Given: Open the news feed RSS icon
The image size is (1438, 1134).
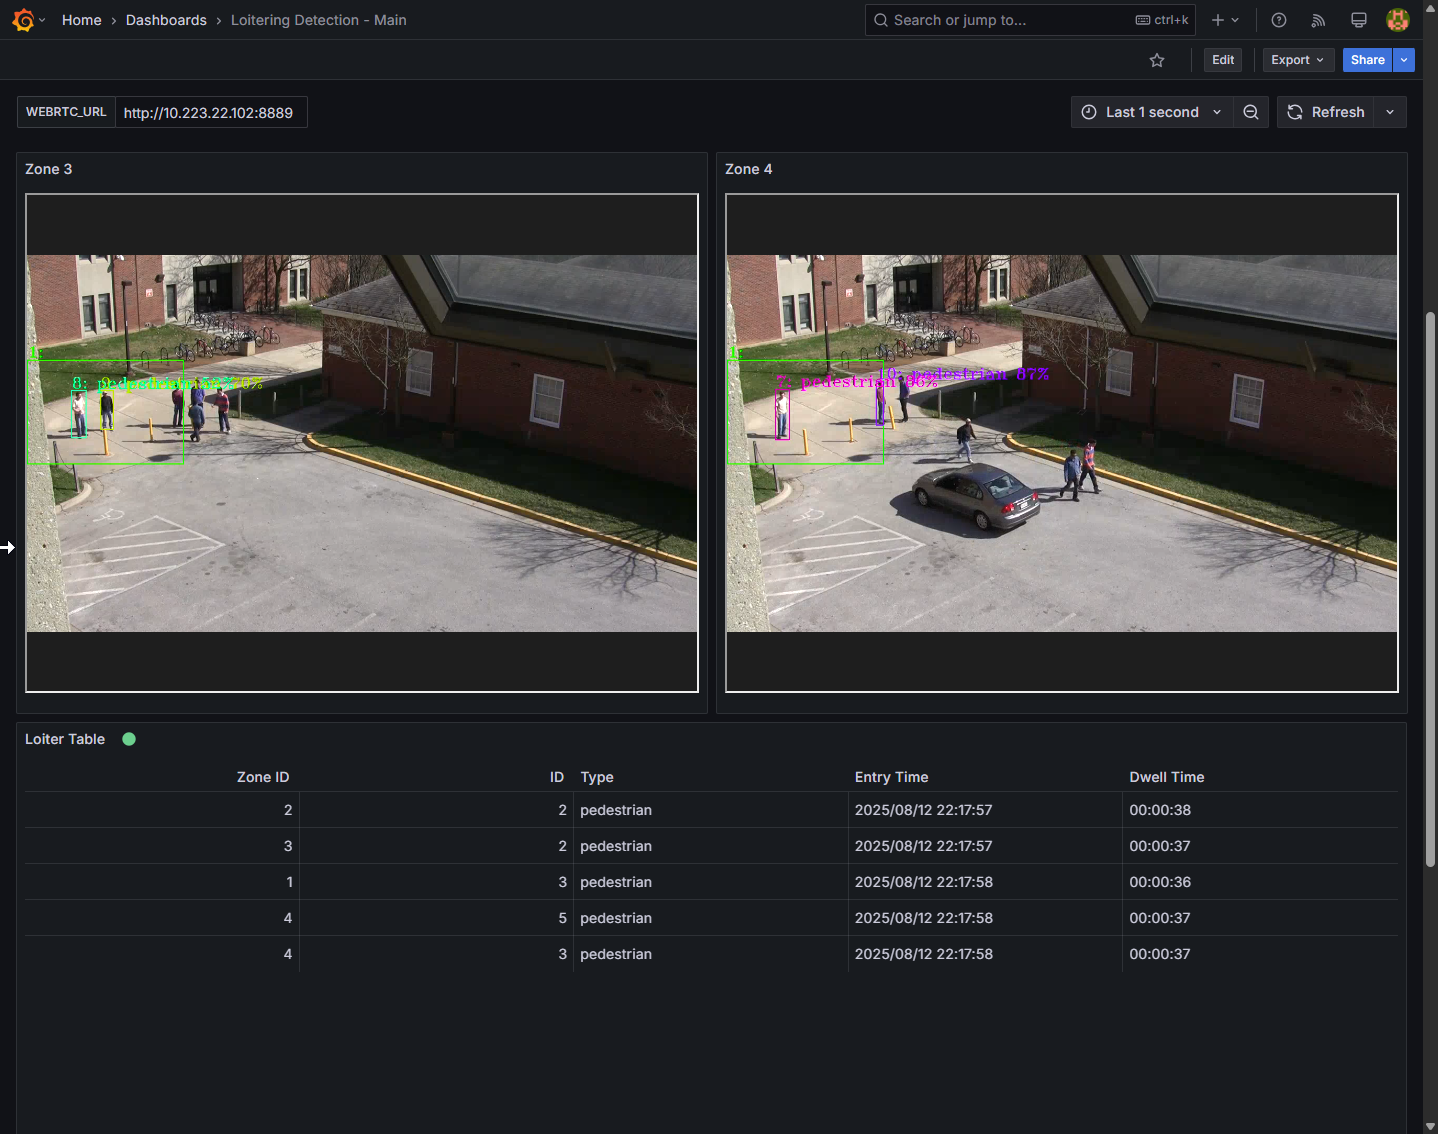Looking at the screenshot, I should (x=1318, y=20).
